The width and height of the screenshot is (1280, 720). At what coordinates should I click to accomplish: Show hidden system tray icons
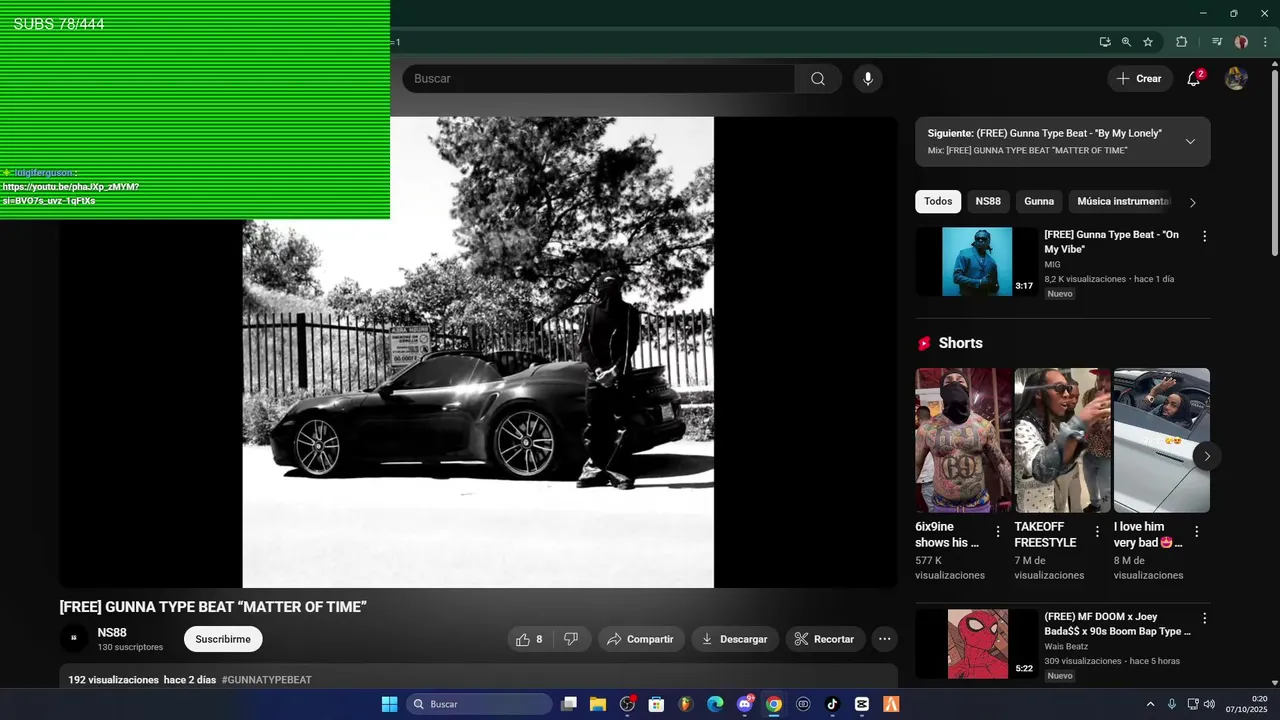[x=1150, y=704]
